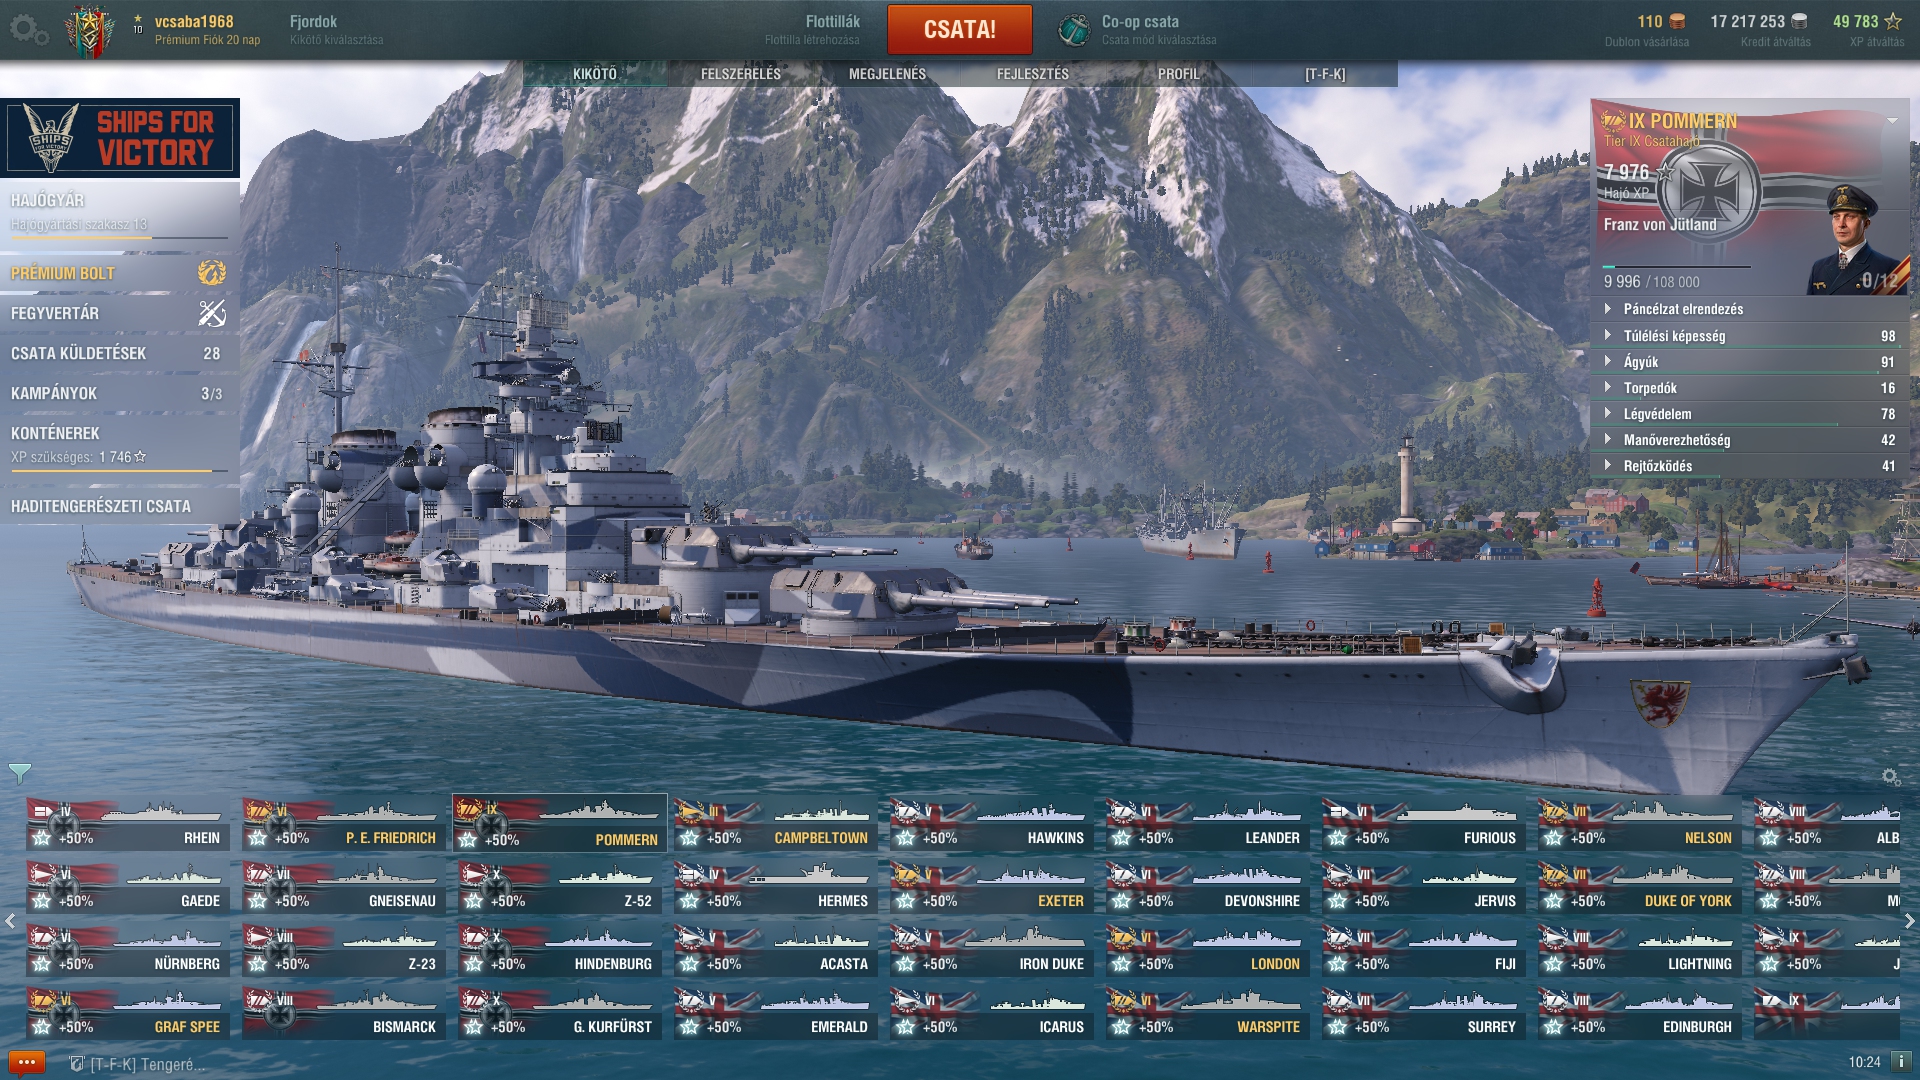Image resolution: width=1920 pixels, height=1080 pixels.
Task: Open the chat speech bubble button
Action: tap(26, 1062)
